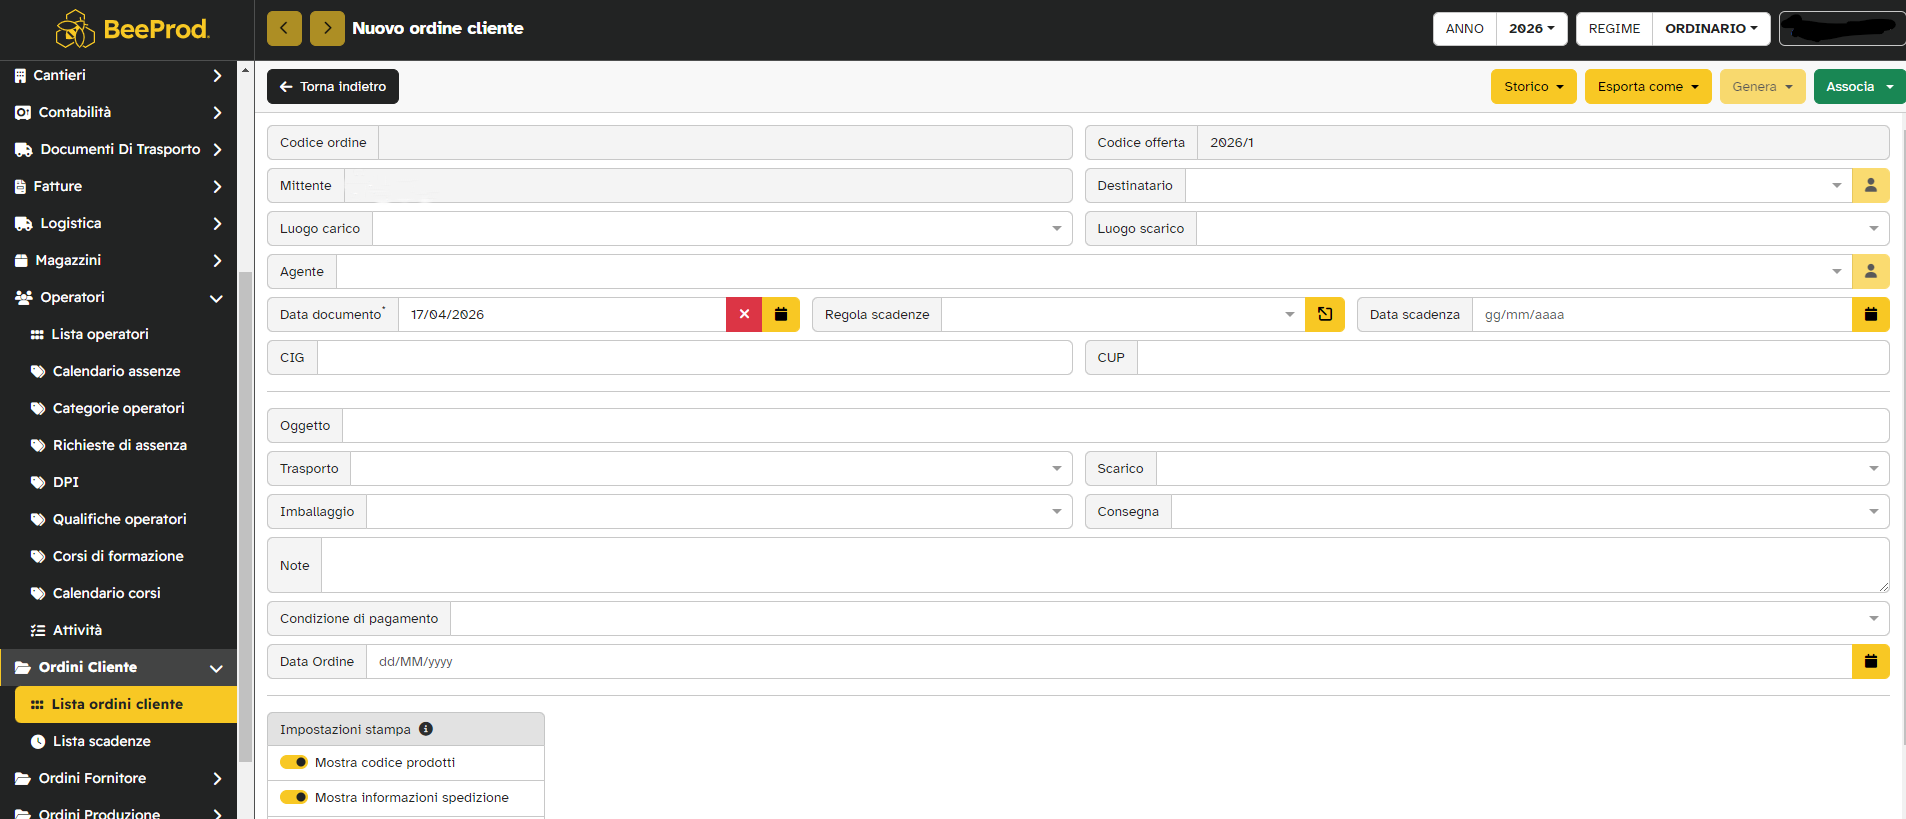Click the DPI tag icon
The height and width of the screenshot is (819, 1906).
(38, 482)
